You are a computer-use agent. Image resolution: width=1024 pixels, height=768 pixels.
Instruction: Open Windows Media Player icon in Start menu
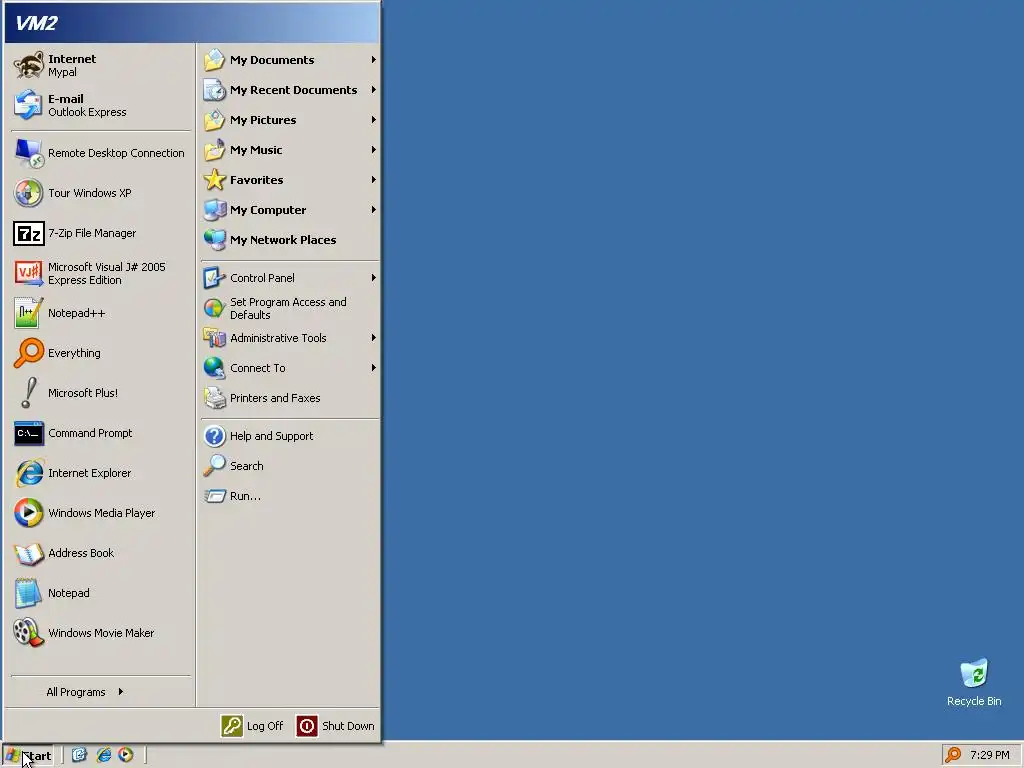pos(29,513)
